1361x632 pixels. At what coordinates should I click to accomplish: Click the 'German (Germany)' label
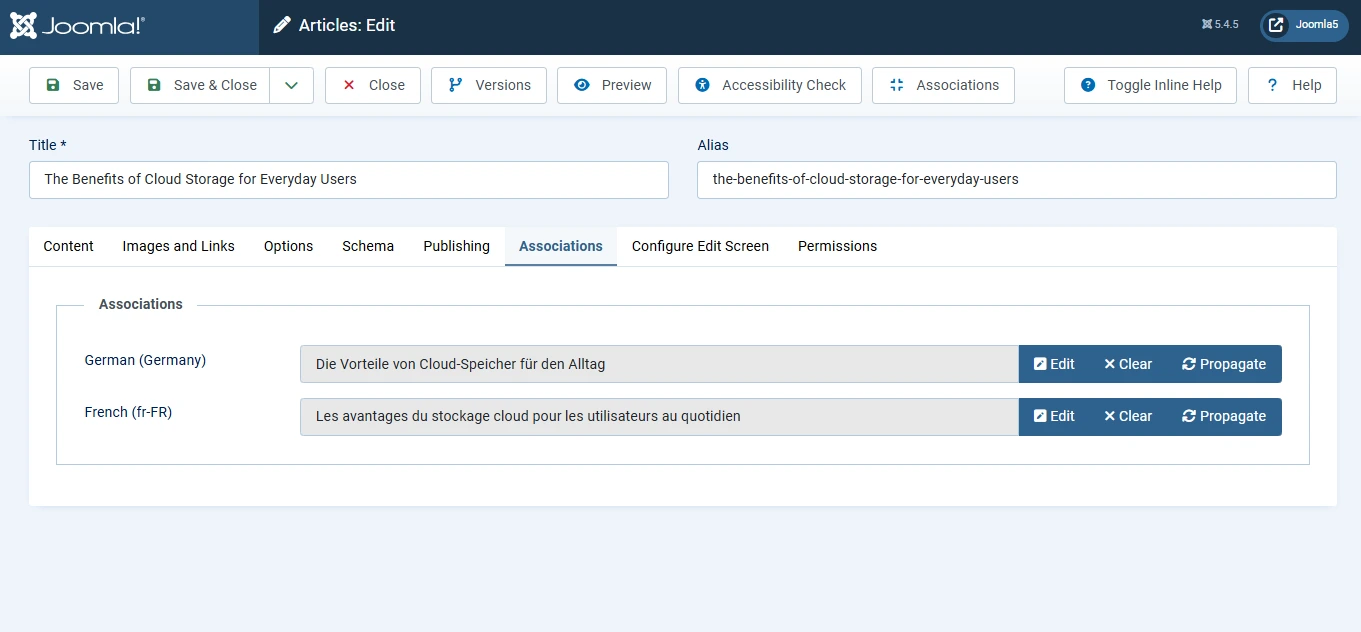point(145,360)
